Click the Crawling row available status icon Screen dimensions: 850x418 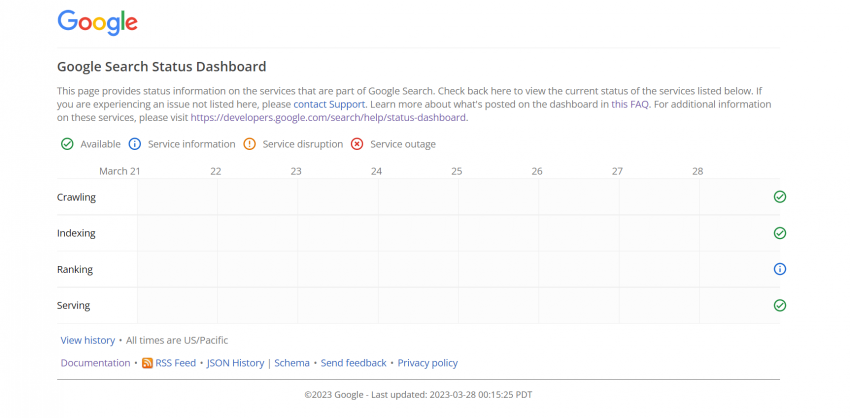[x=780, y=197]
